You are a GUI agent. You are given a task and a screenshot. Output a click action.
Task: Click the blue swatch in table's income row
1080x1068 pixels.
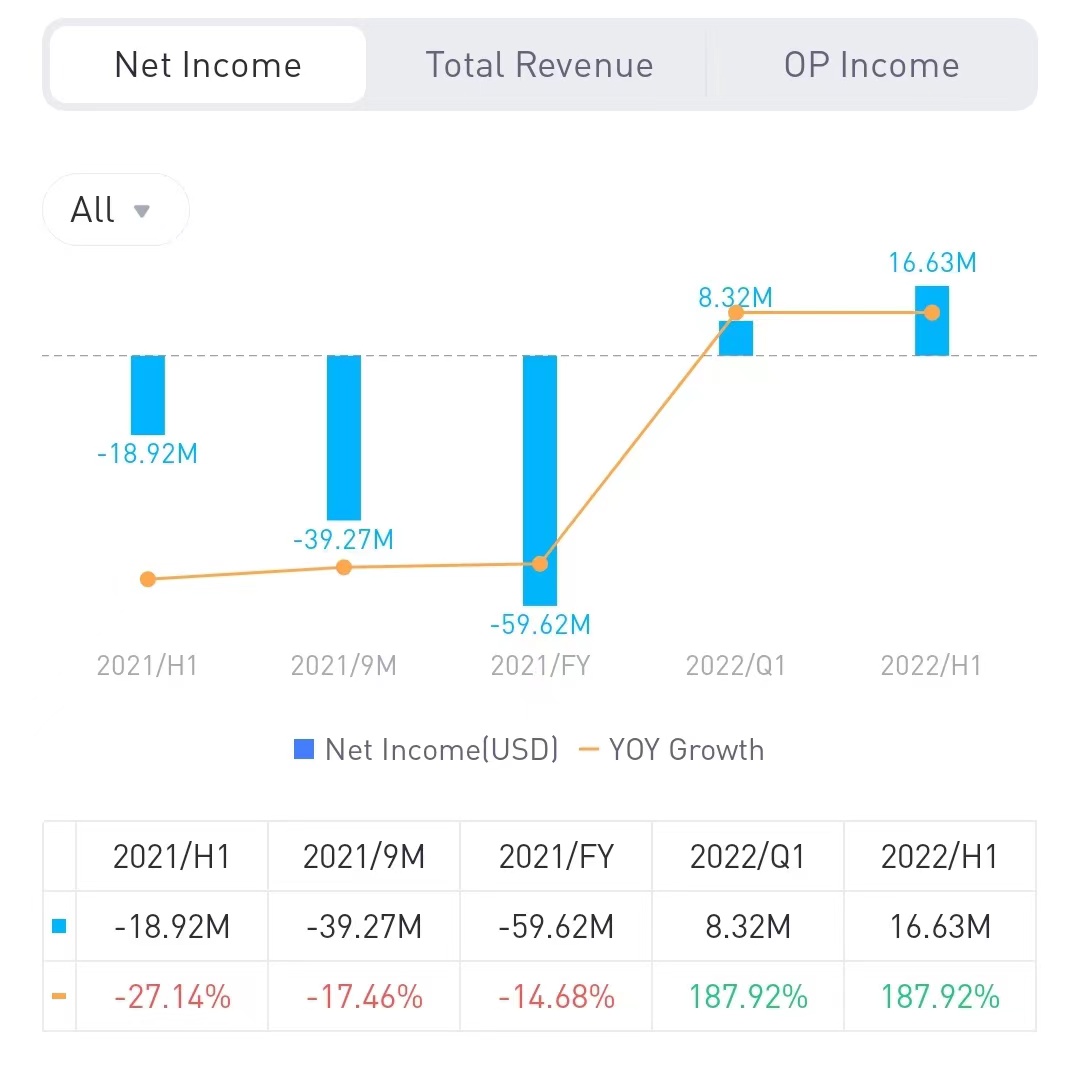pyautogui.click(x=59, y=926)
